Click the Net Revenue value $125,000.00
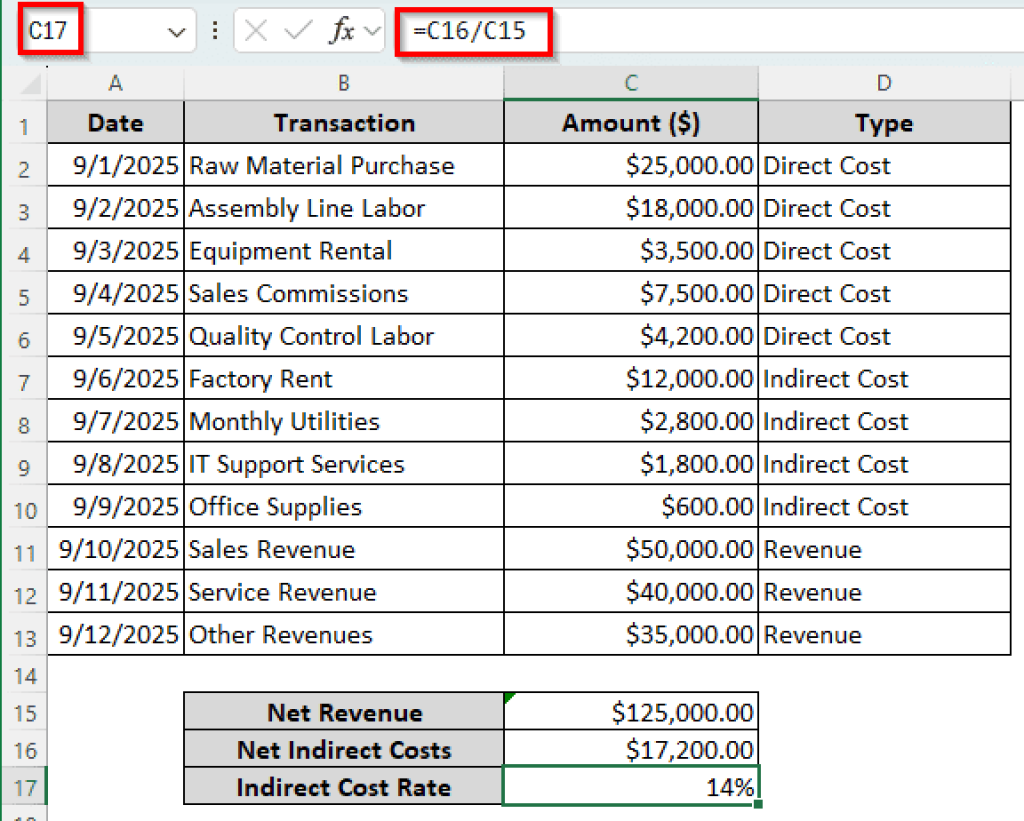1024x821 pixels. (x=630, y=711)
